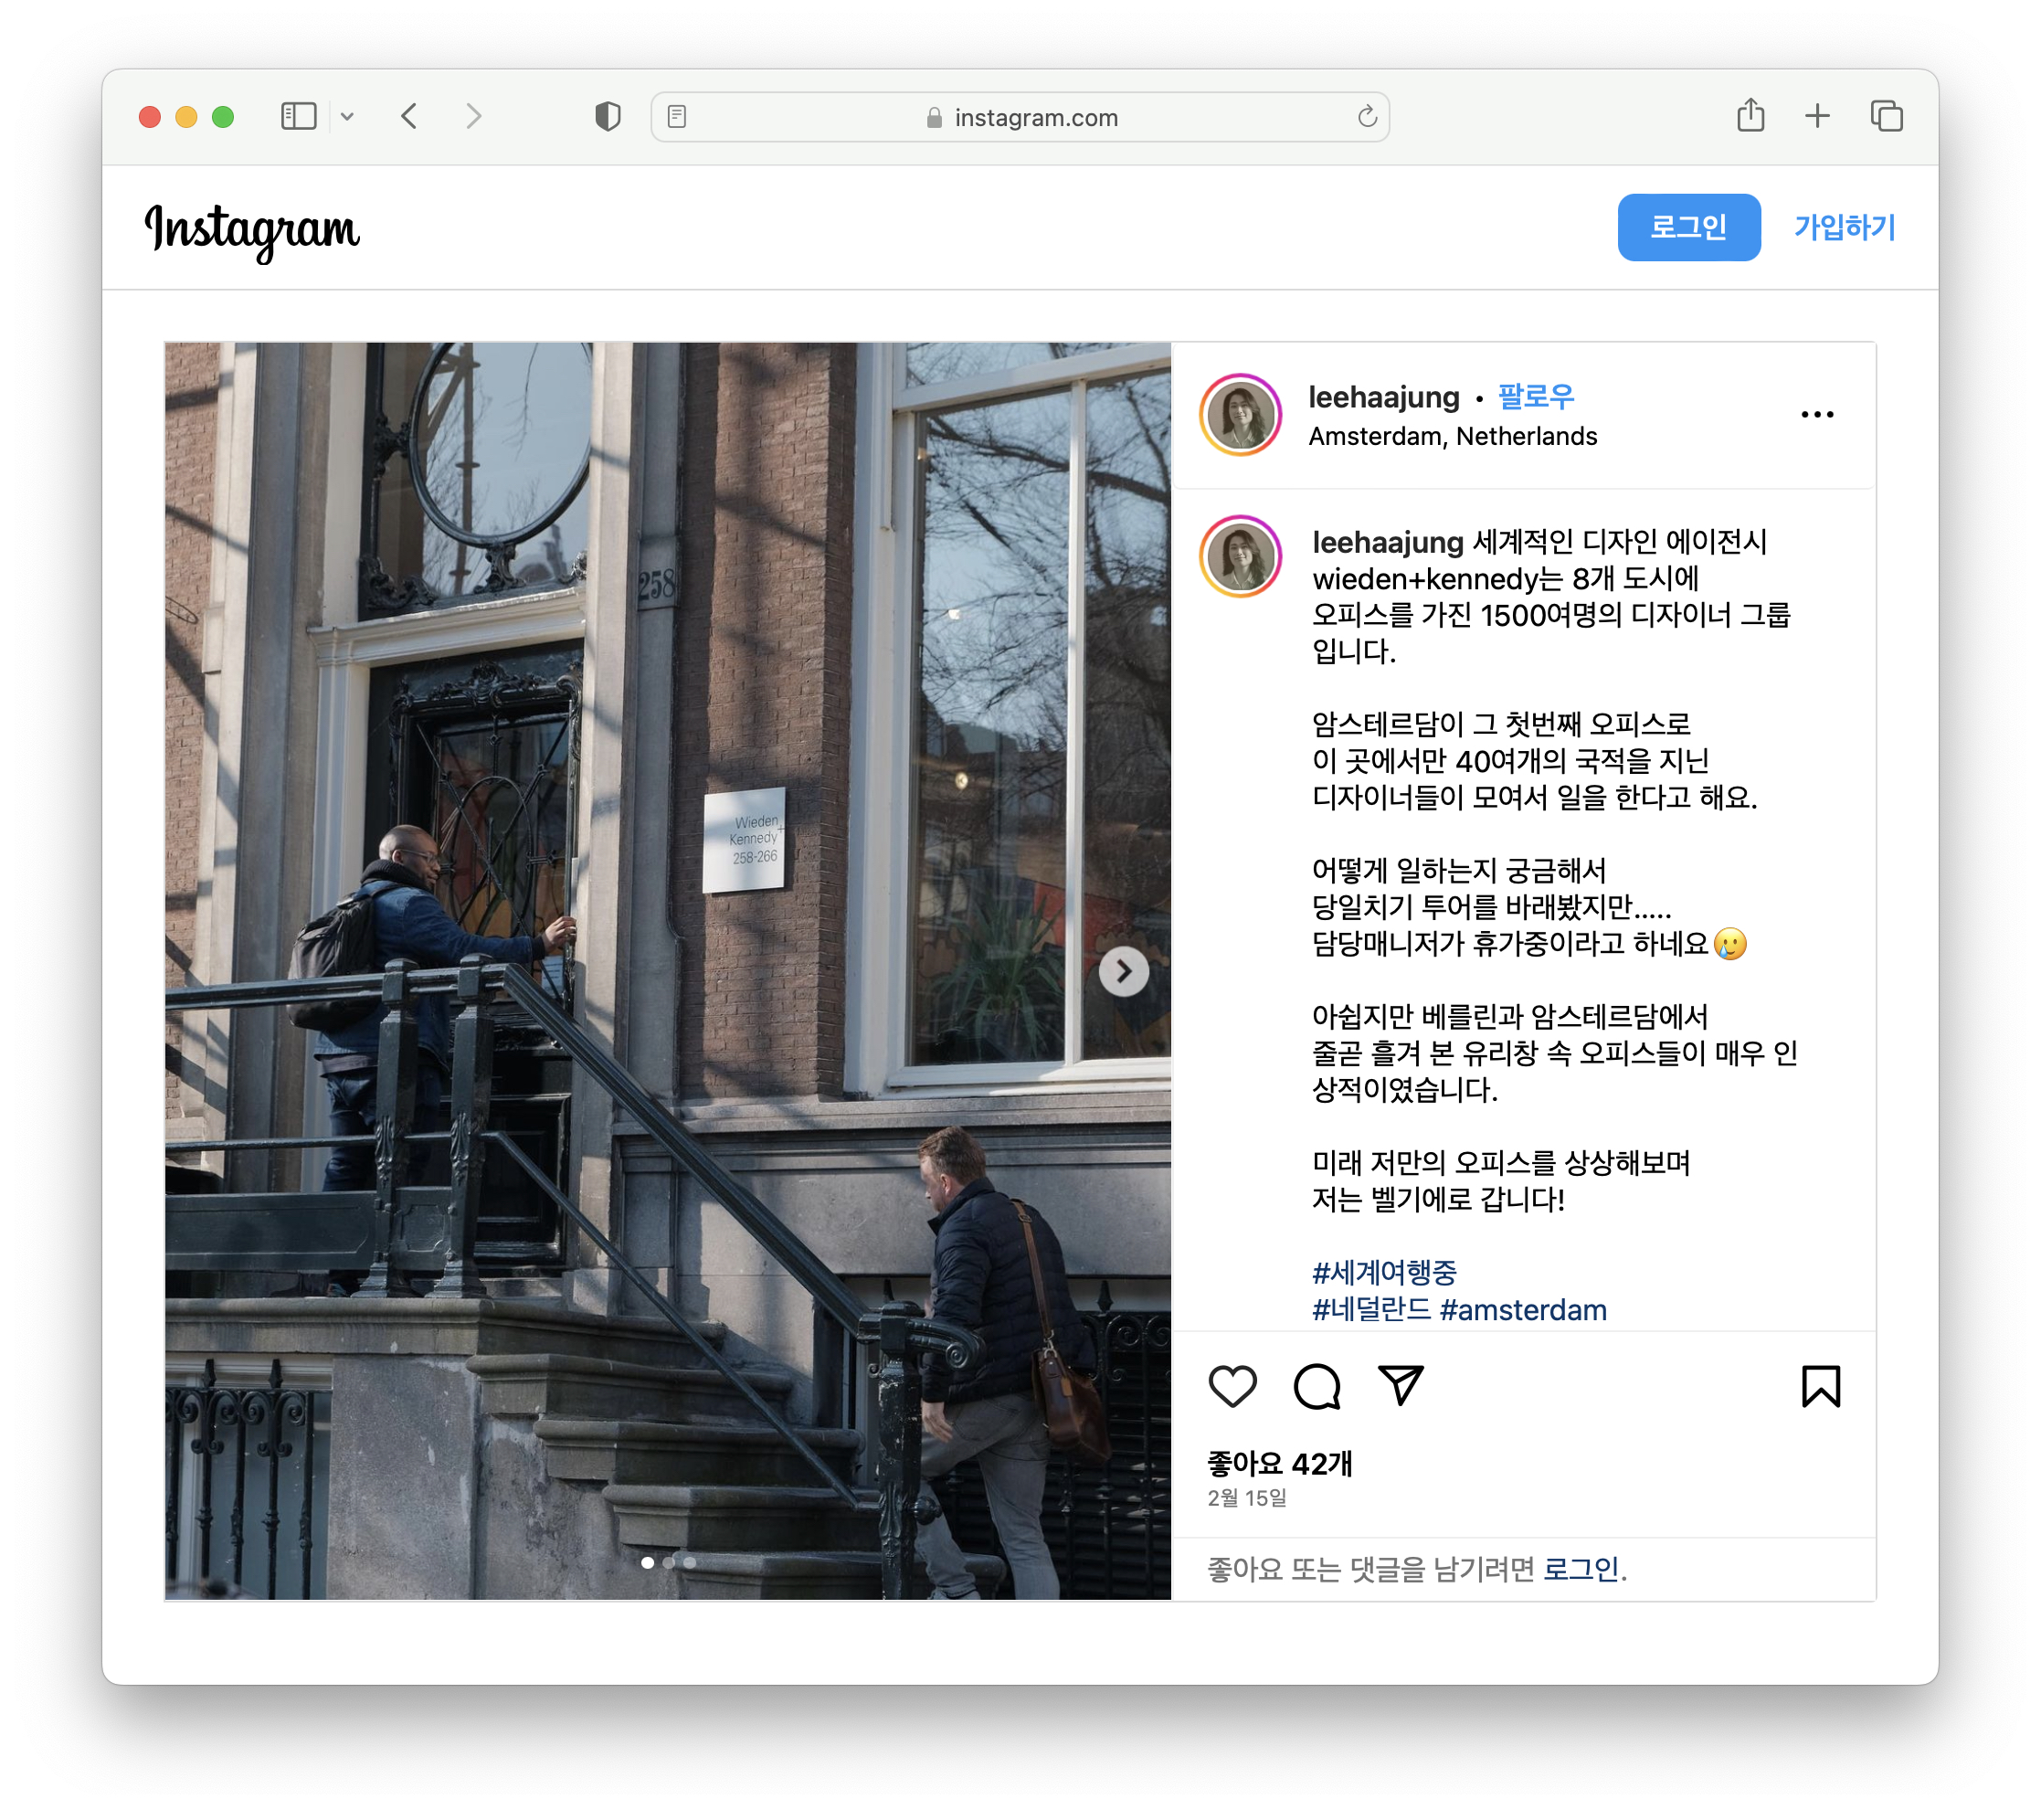2041x1820 pixels.
Task: Open post options three-dot menu
Action: pos(1817,415)
